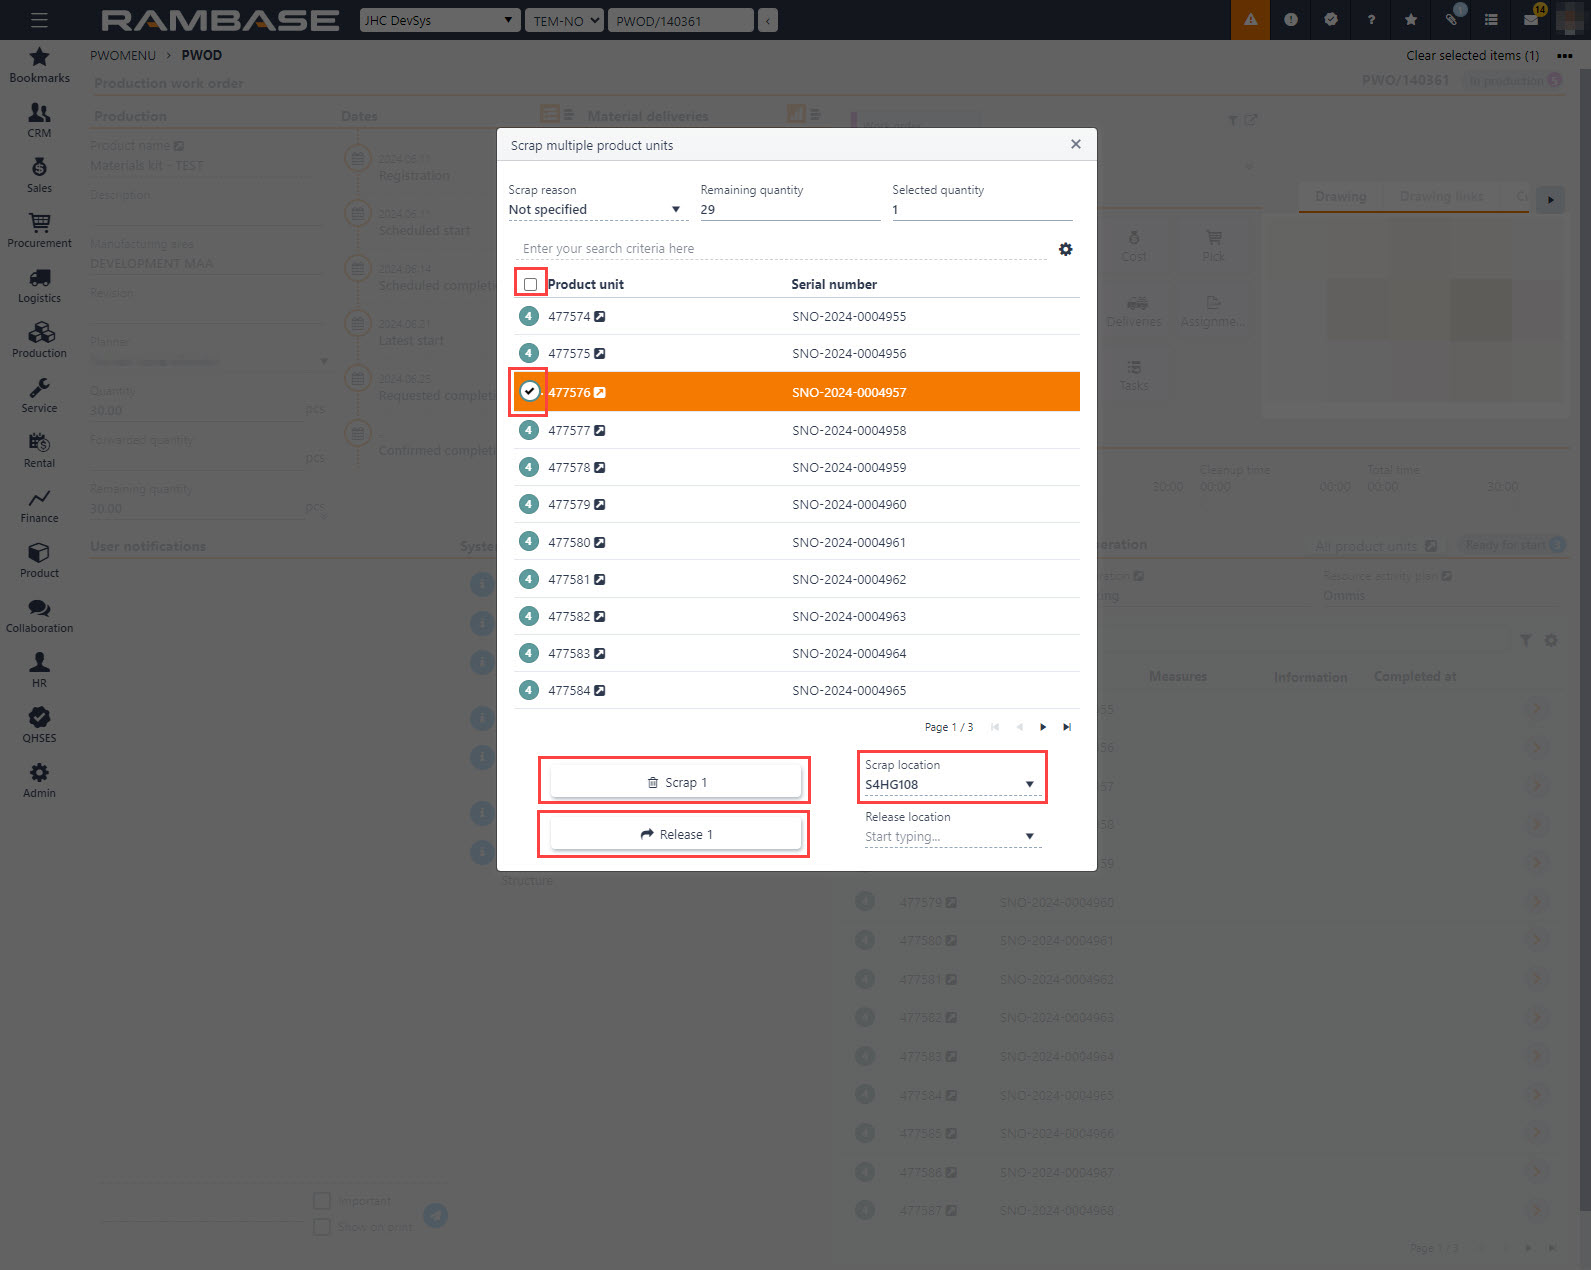This screenshot has height=1270, width=1591.
Task: Switch to the Drawing links tab
Action: (x=1441, y=196)
